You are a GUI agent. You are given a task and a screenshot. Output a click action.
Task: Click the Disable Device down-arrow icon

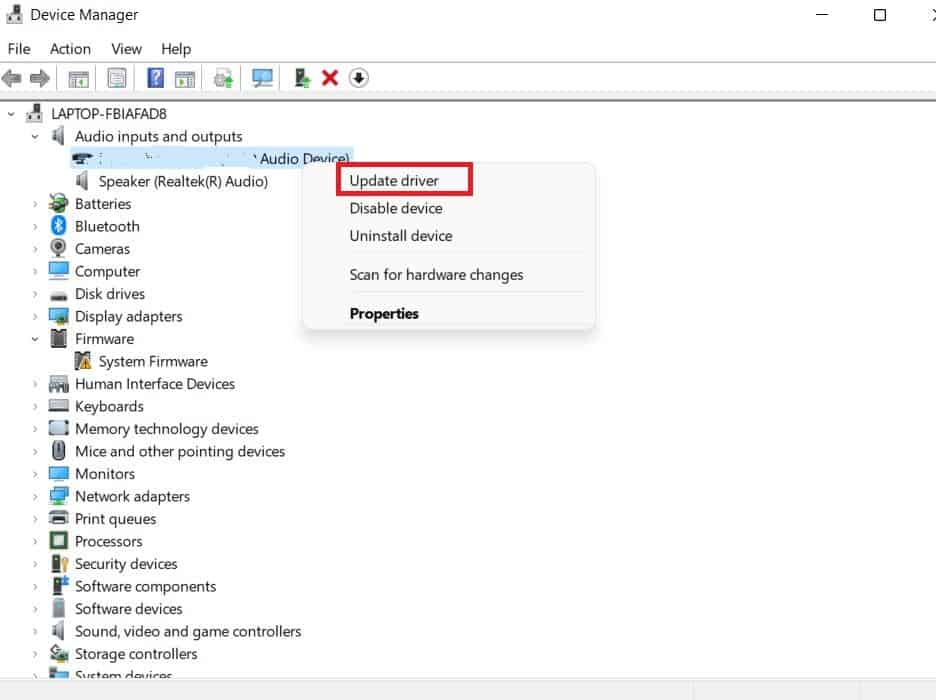pos(358,78)
